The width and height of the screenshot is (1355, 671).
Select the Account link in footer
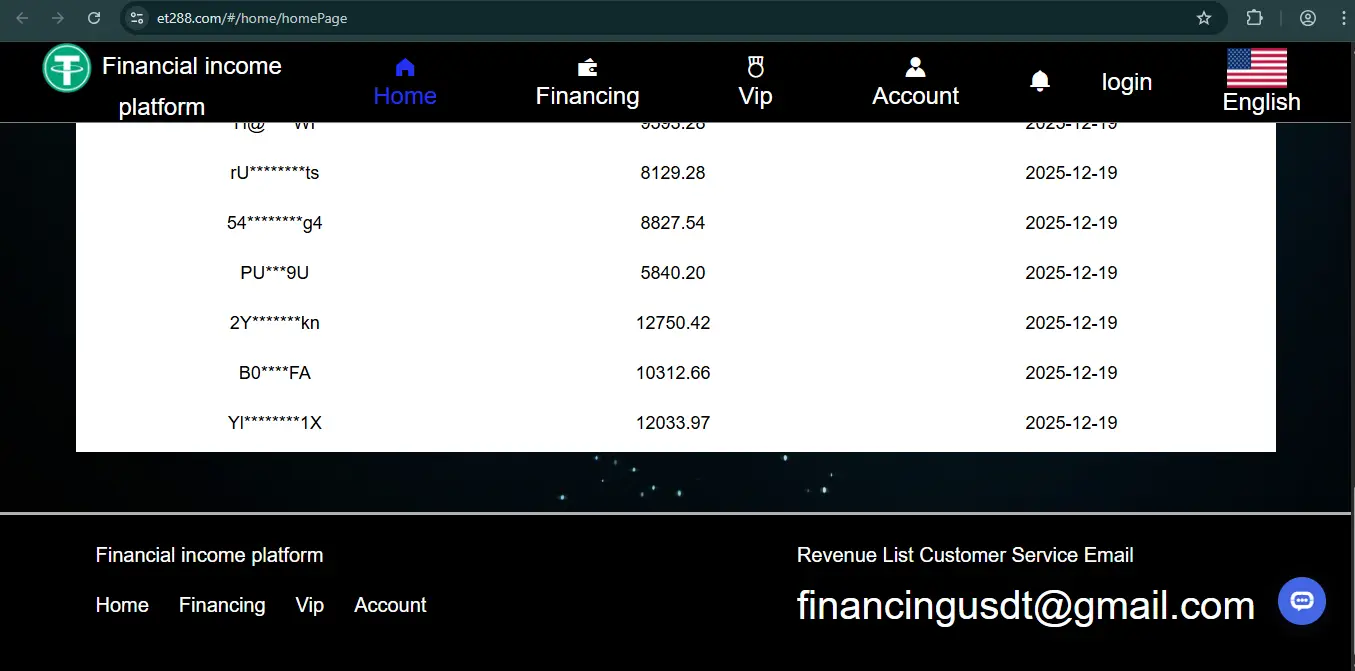tap(390, 605)
